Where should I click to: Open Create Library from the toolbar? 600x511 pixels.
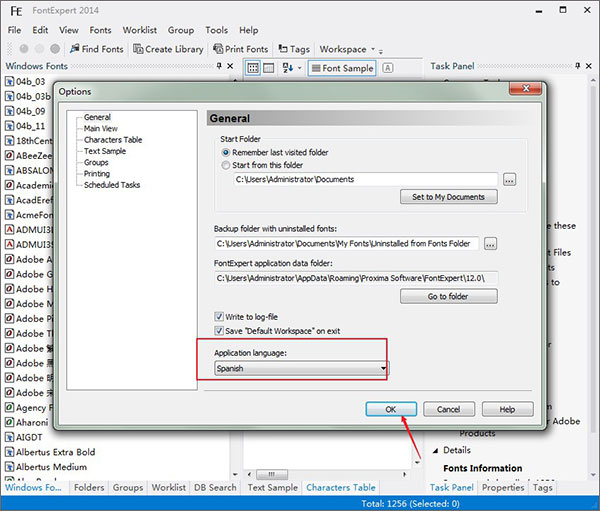point(168,49)
